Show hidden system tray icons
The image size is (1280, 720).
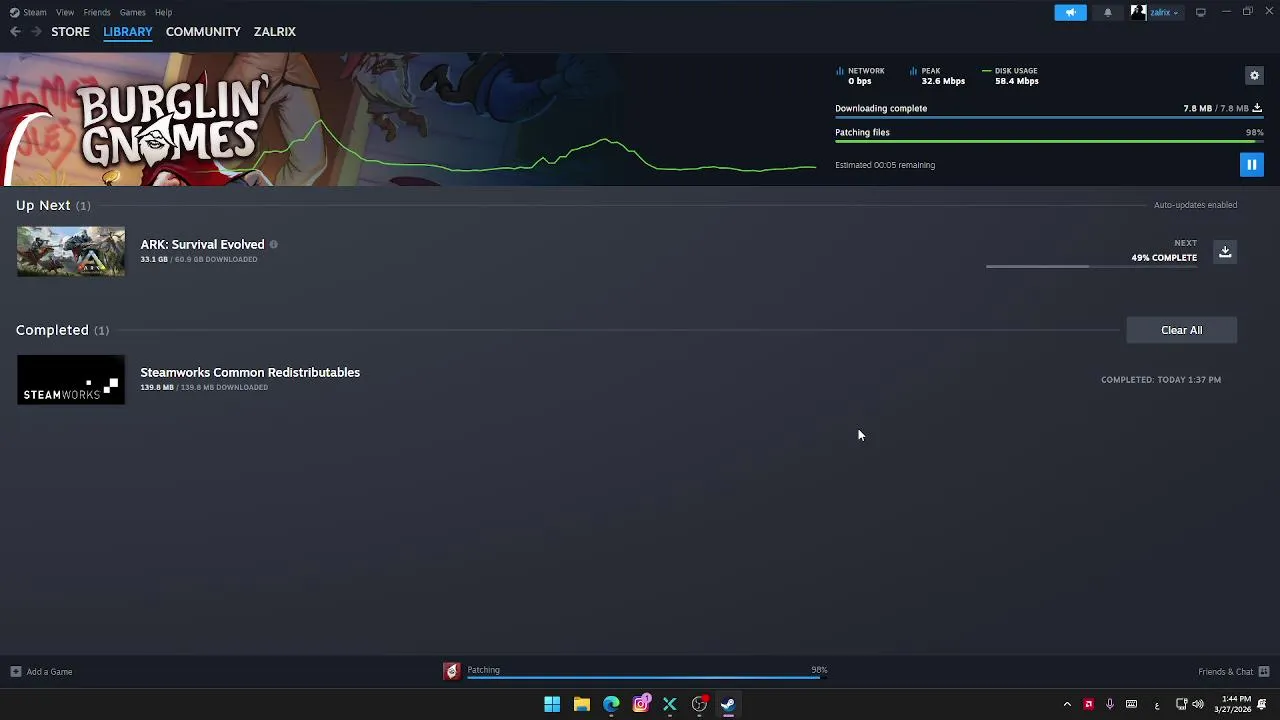click(1067, 704)
